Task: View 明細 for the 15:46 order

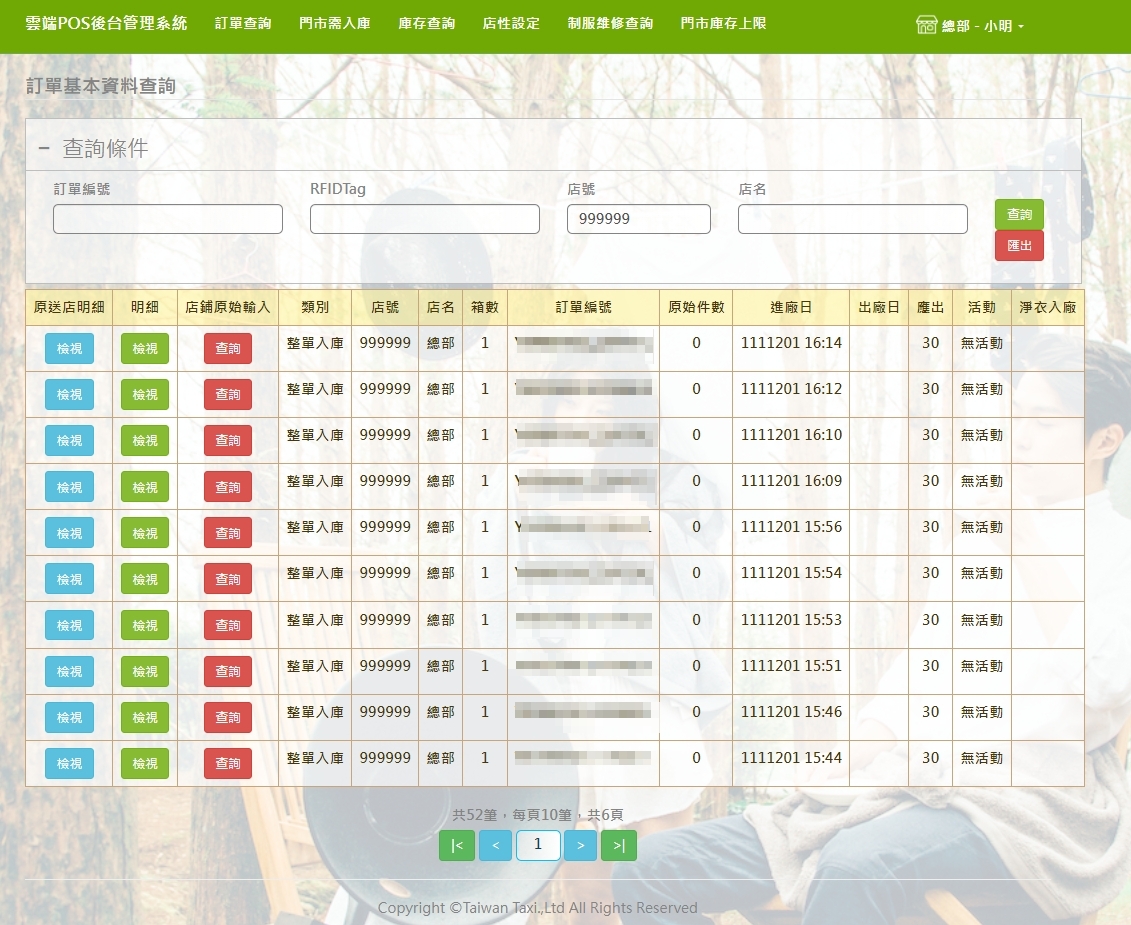Action: [145, 718]
